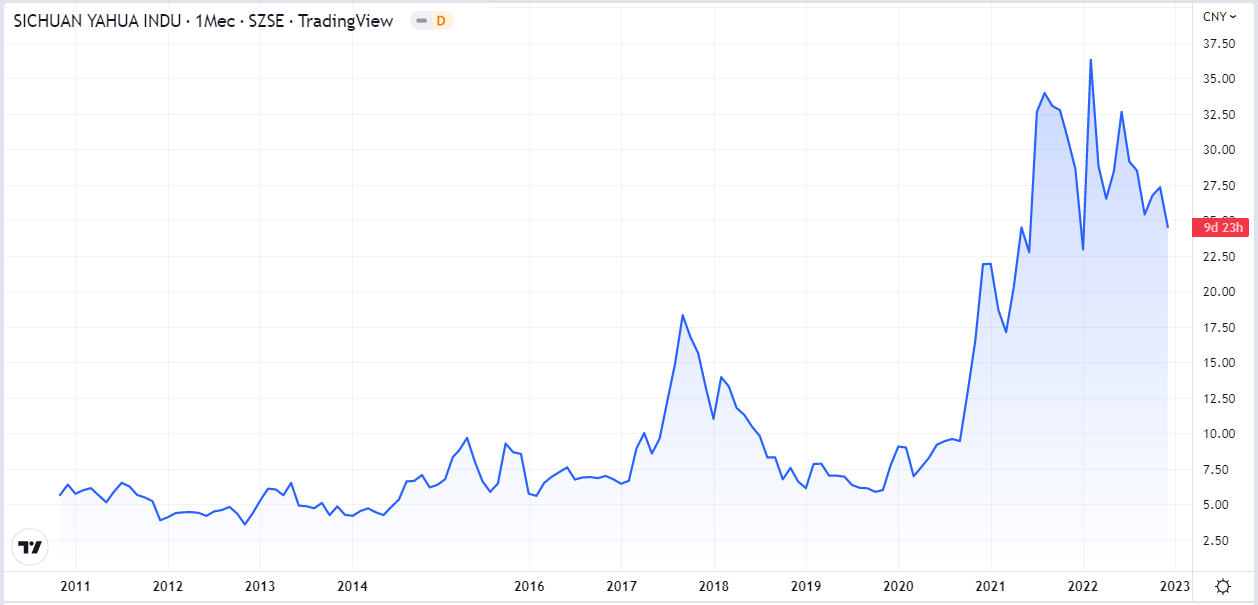The image size is (1258, 605).
Task: Select the 2011 label on the time axis
Action: pyautogui.click(x=75, y=586)
